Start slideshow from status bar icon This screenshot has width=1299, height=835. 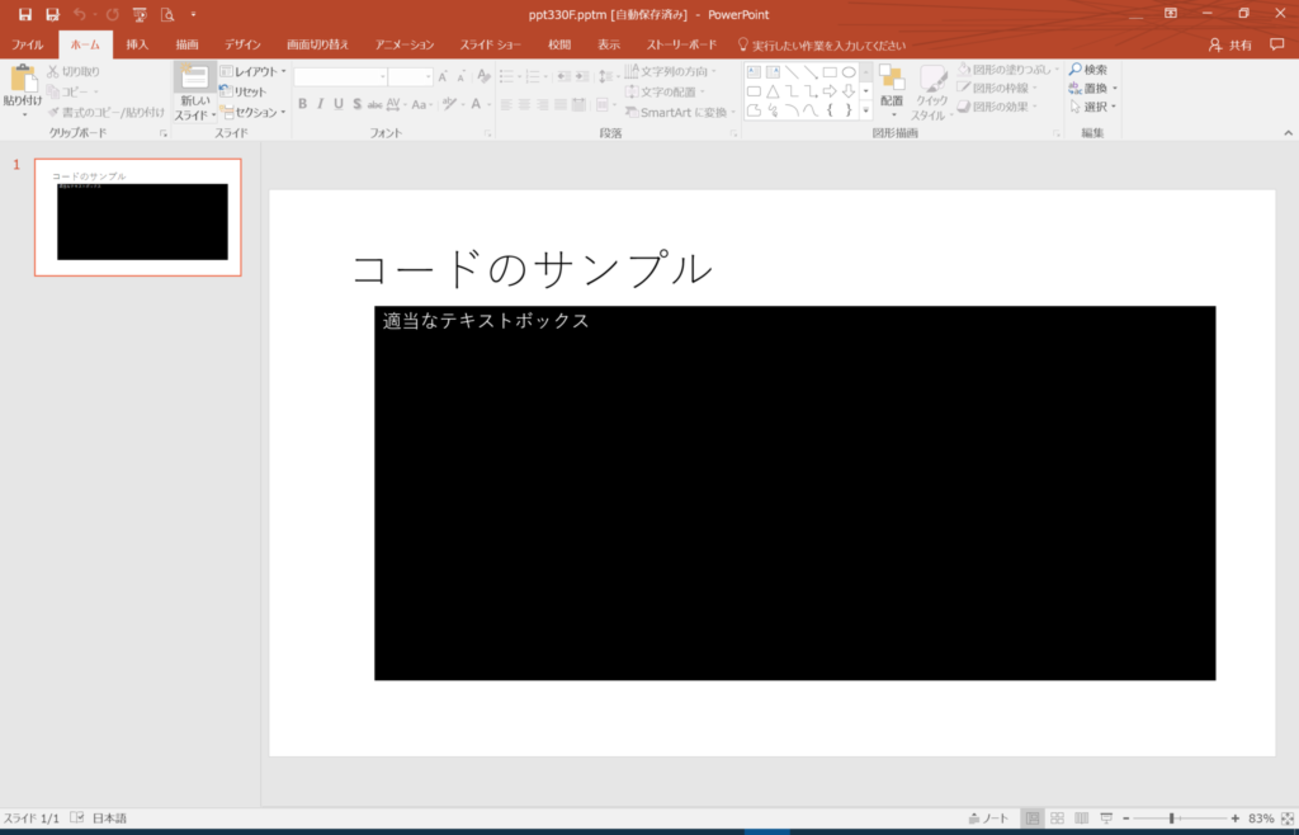click(x=1106, y=818)
